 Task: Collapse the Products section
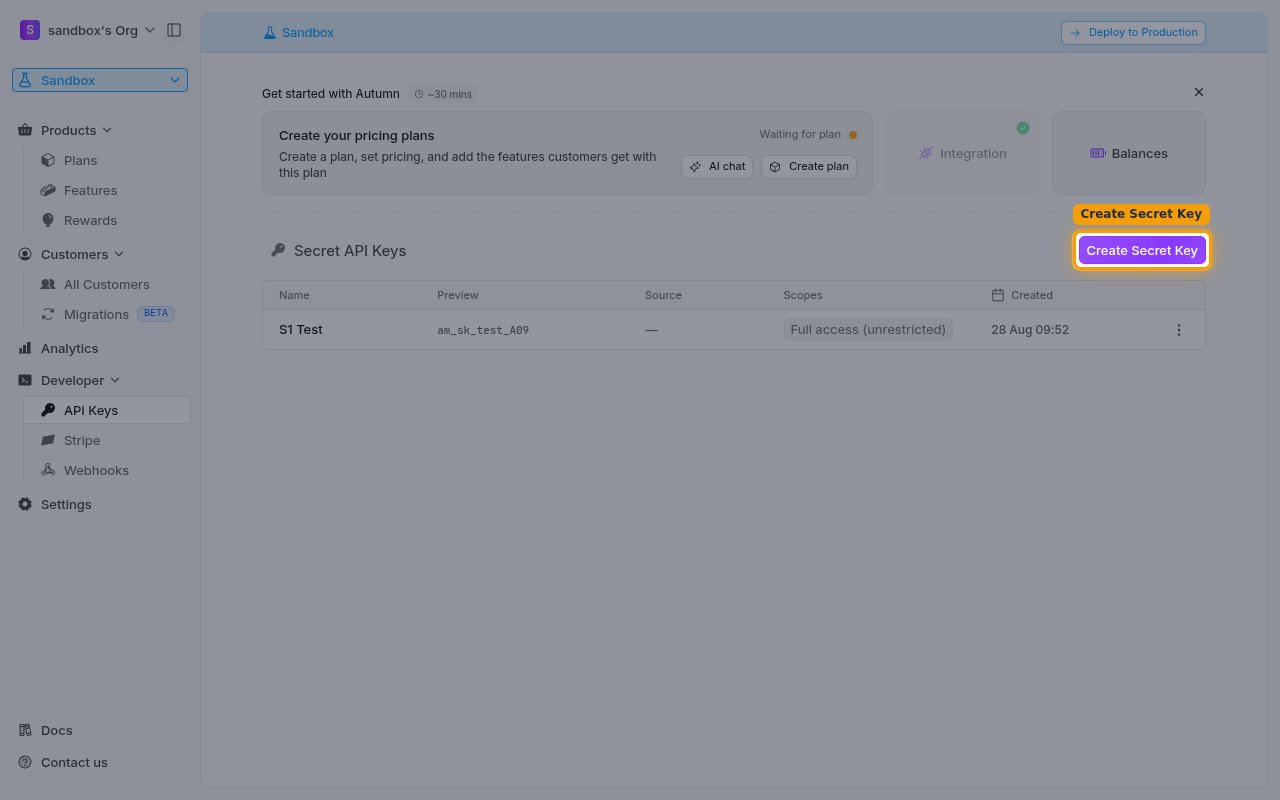pyautogui.click(x=65, y=130)
